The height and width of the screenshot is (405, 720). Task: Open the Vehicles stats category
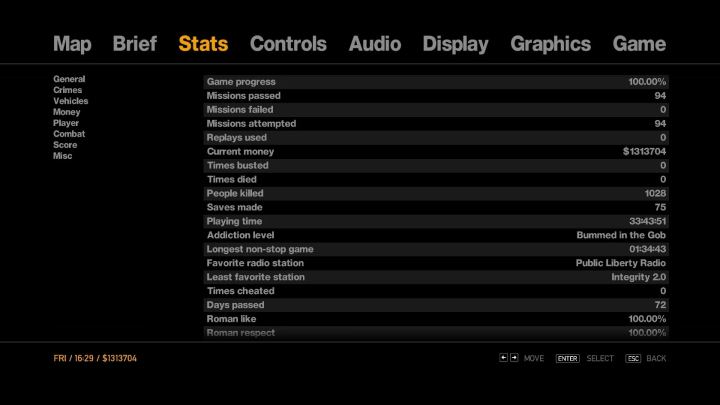70,101
